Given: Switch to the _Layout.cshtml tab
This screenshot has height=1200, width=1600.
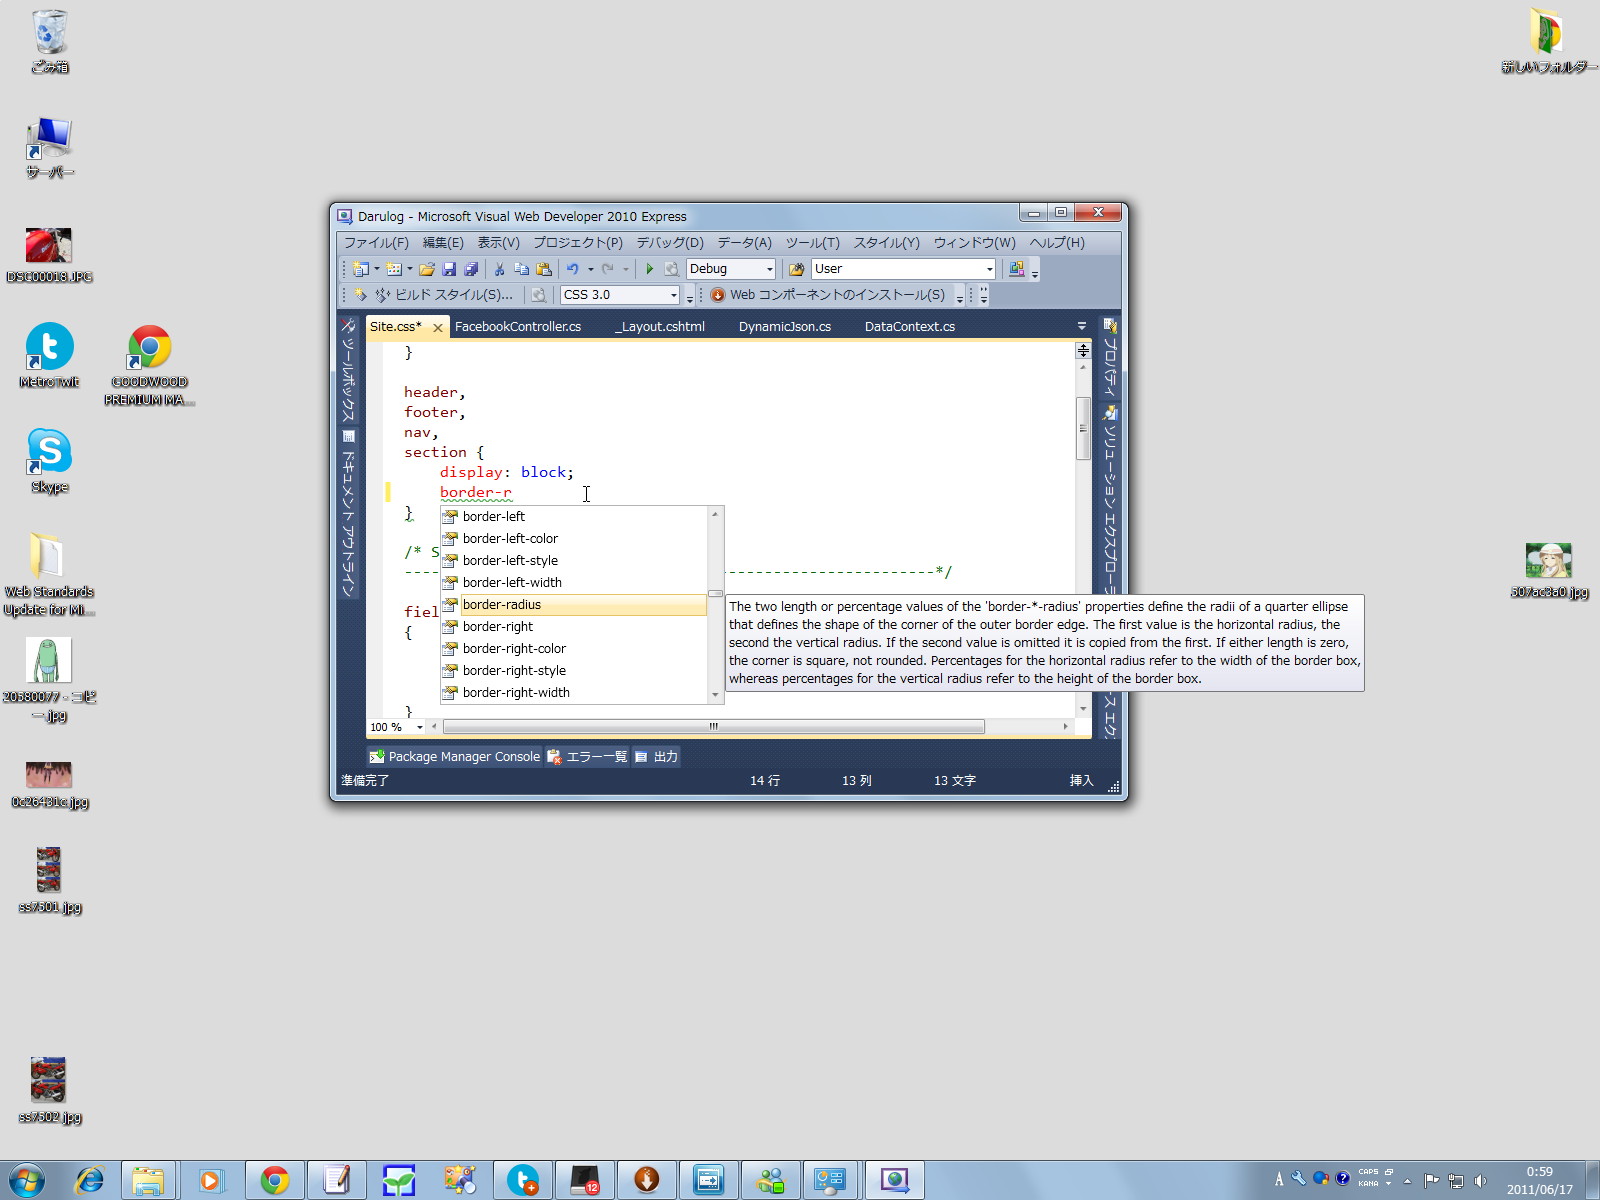Looking at the screenshot, I should click(660, 327).
